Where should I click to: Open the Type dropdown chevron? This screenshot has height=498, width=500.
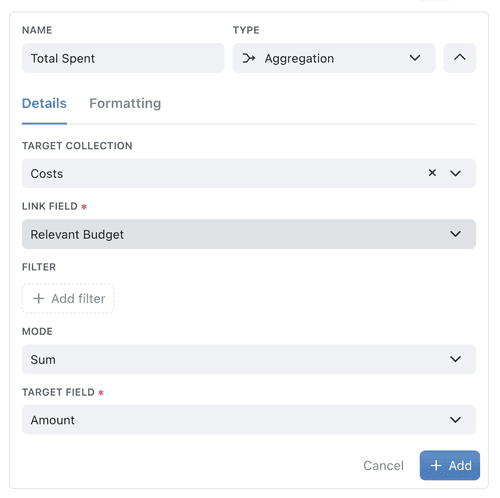(415, 58)
